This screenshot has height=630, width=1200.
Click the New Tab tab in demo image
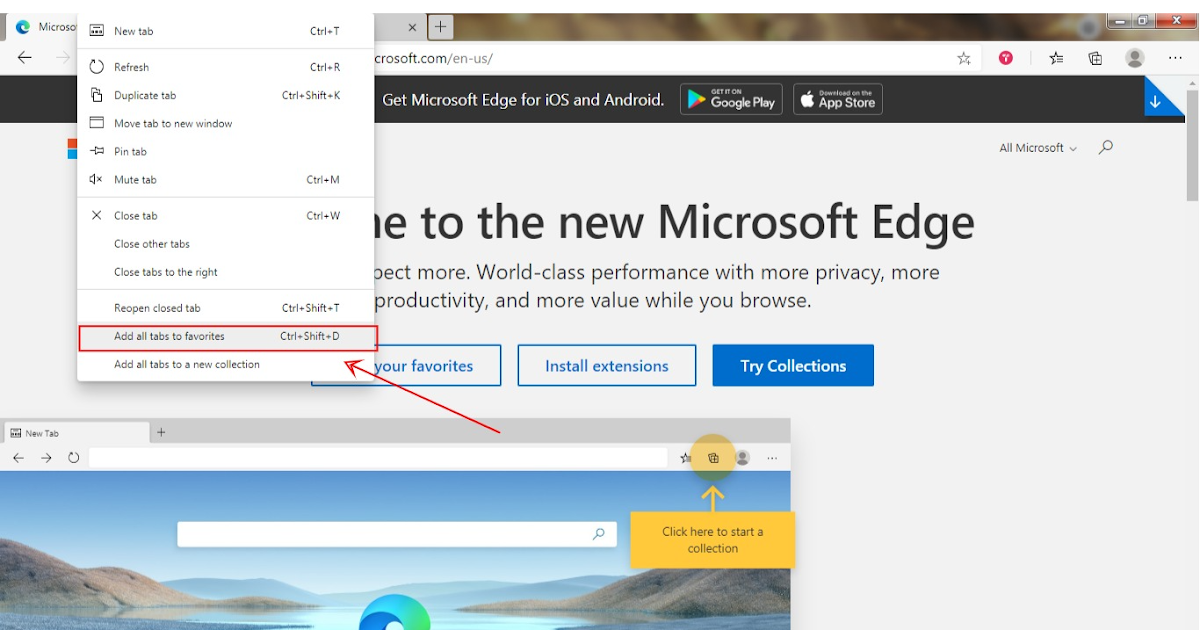pos(75,433)
